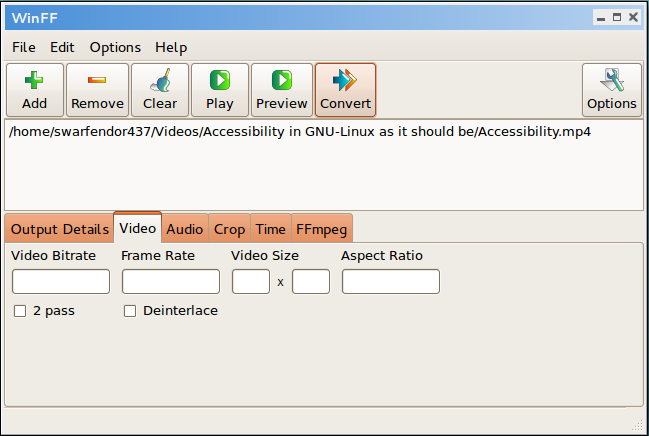Click the Add file toolbar icon
This screenshot has width=649, height=436.
[35, 90]
